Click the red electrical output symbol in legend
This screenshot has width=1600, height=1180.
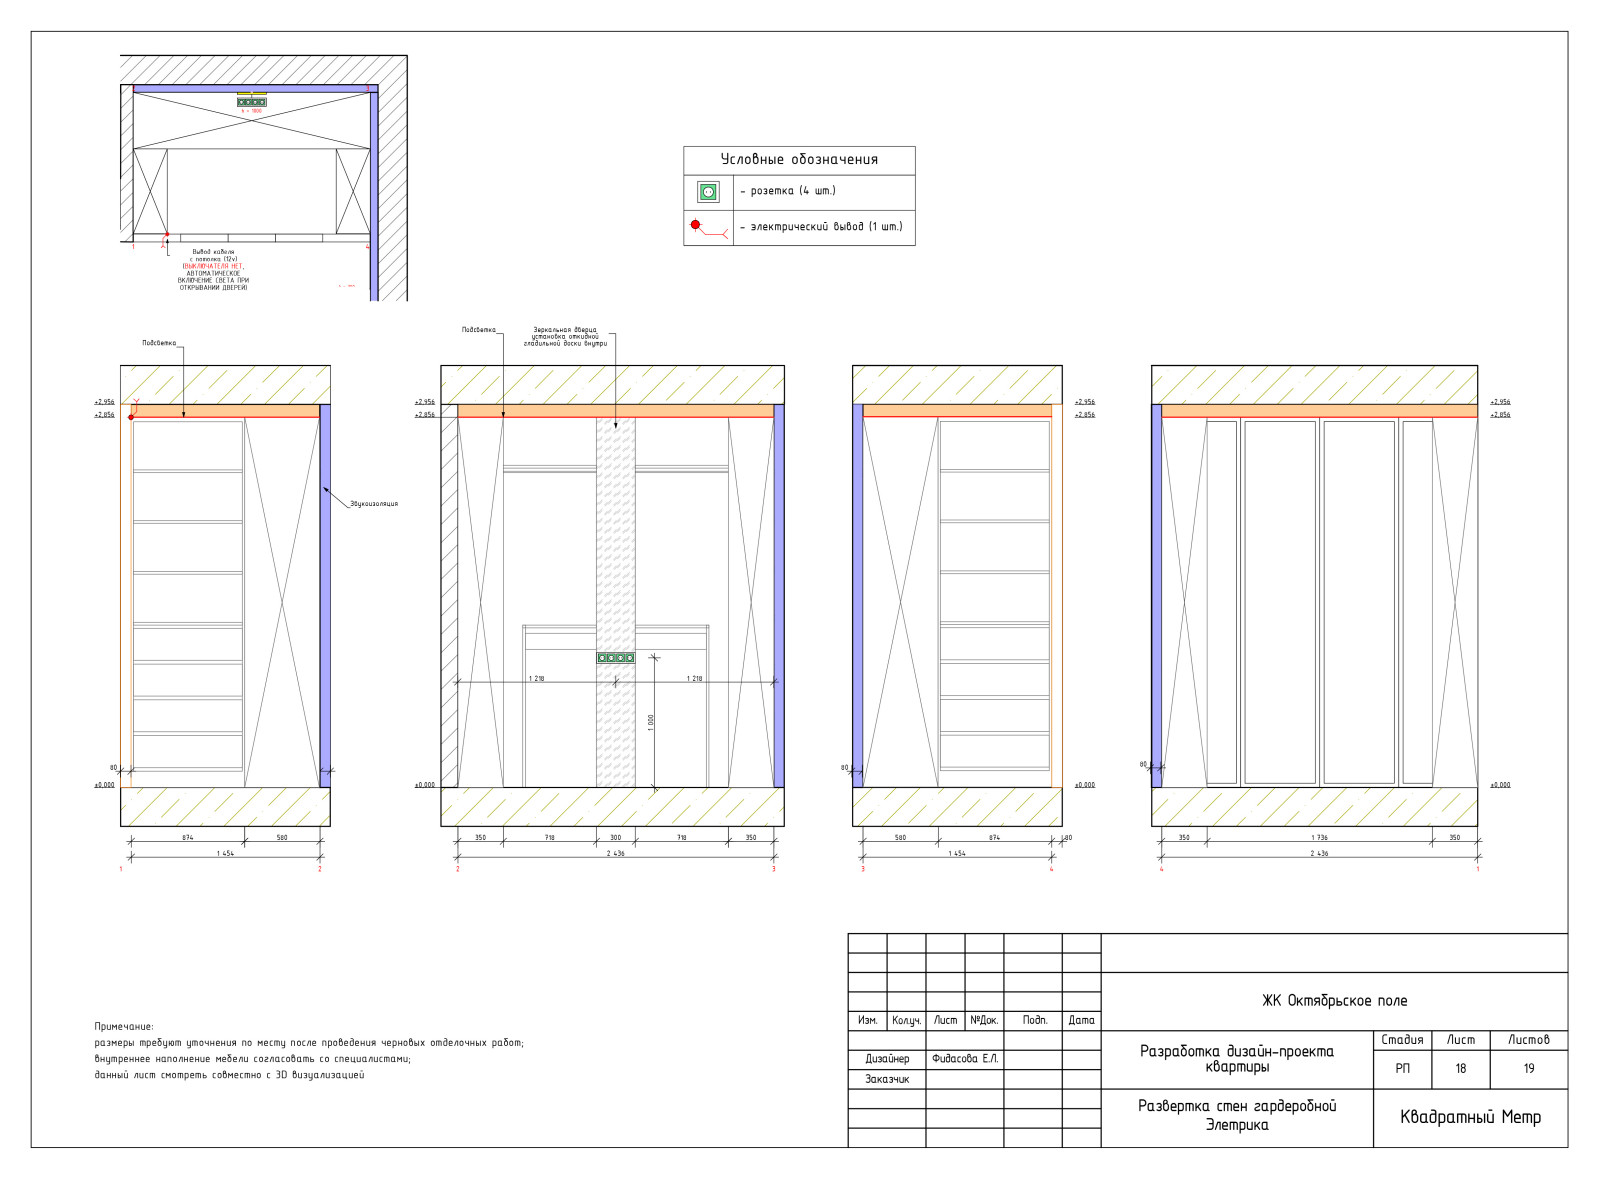click(697, 225)
